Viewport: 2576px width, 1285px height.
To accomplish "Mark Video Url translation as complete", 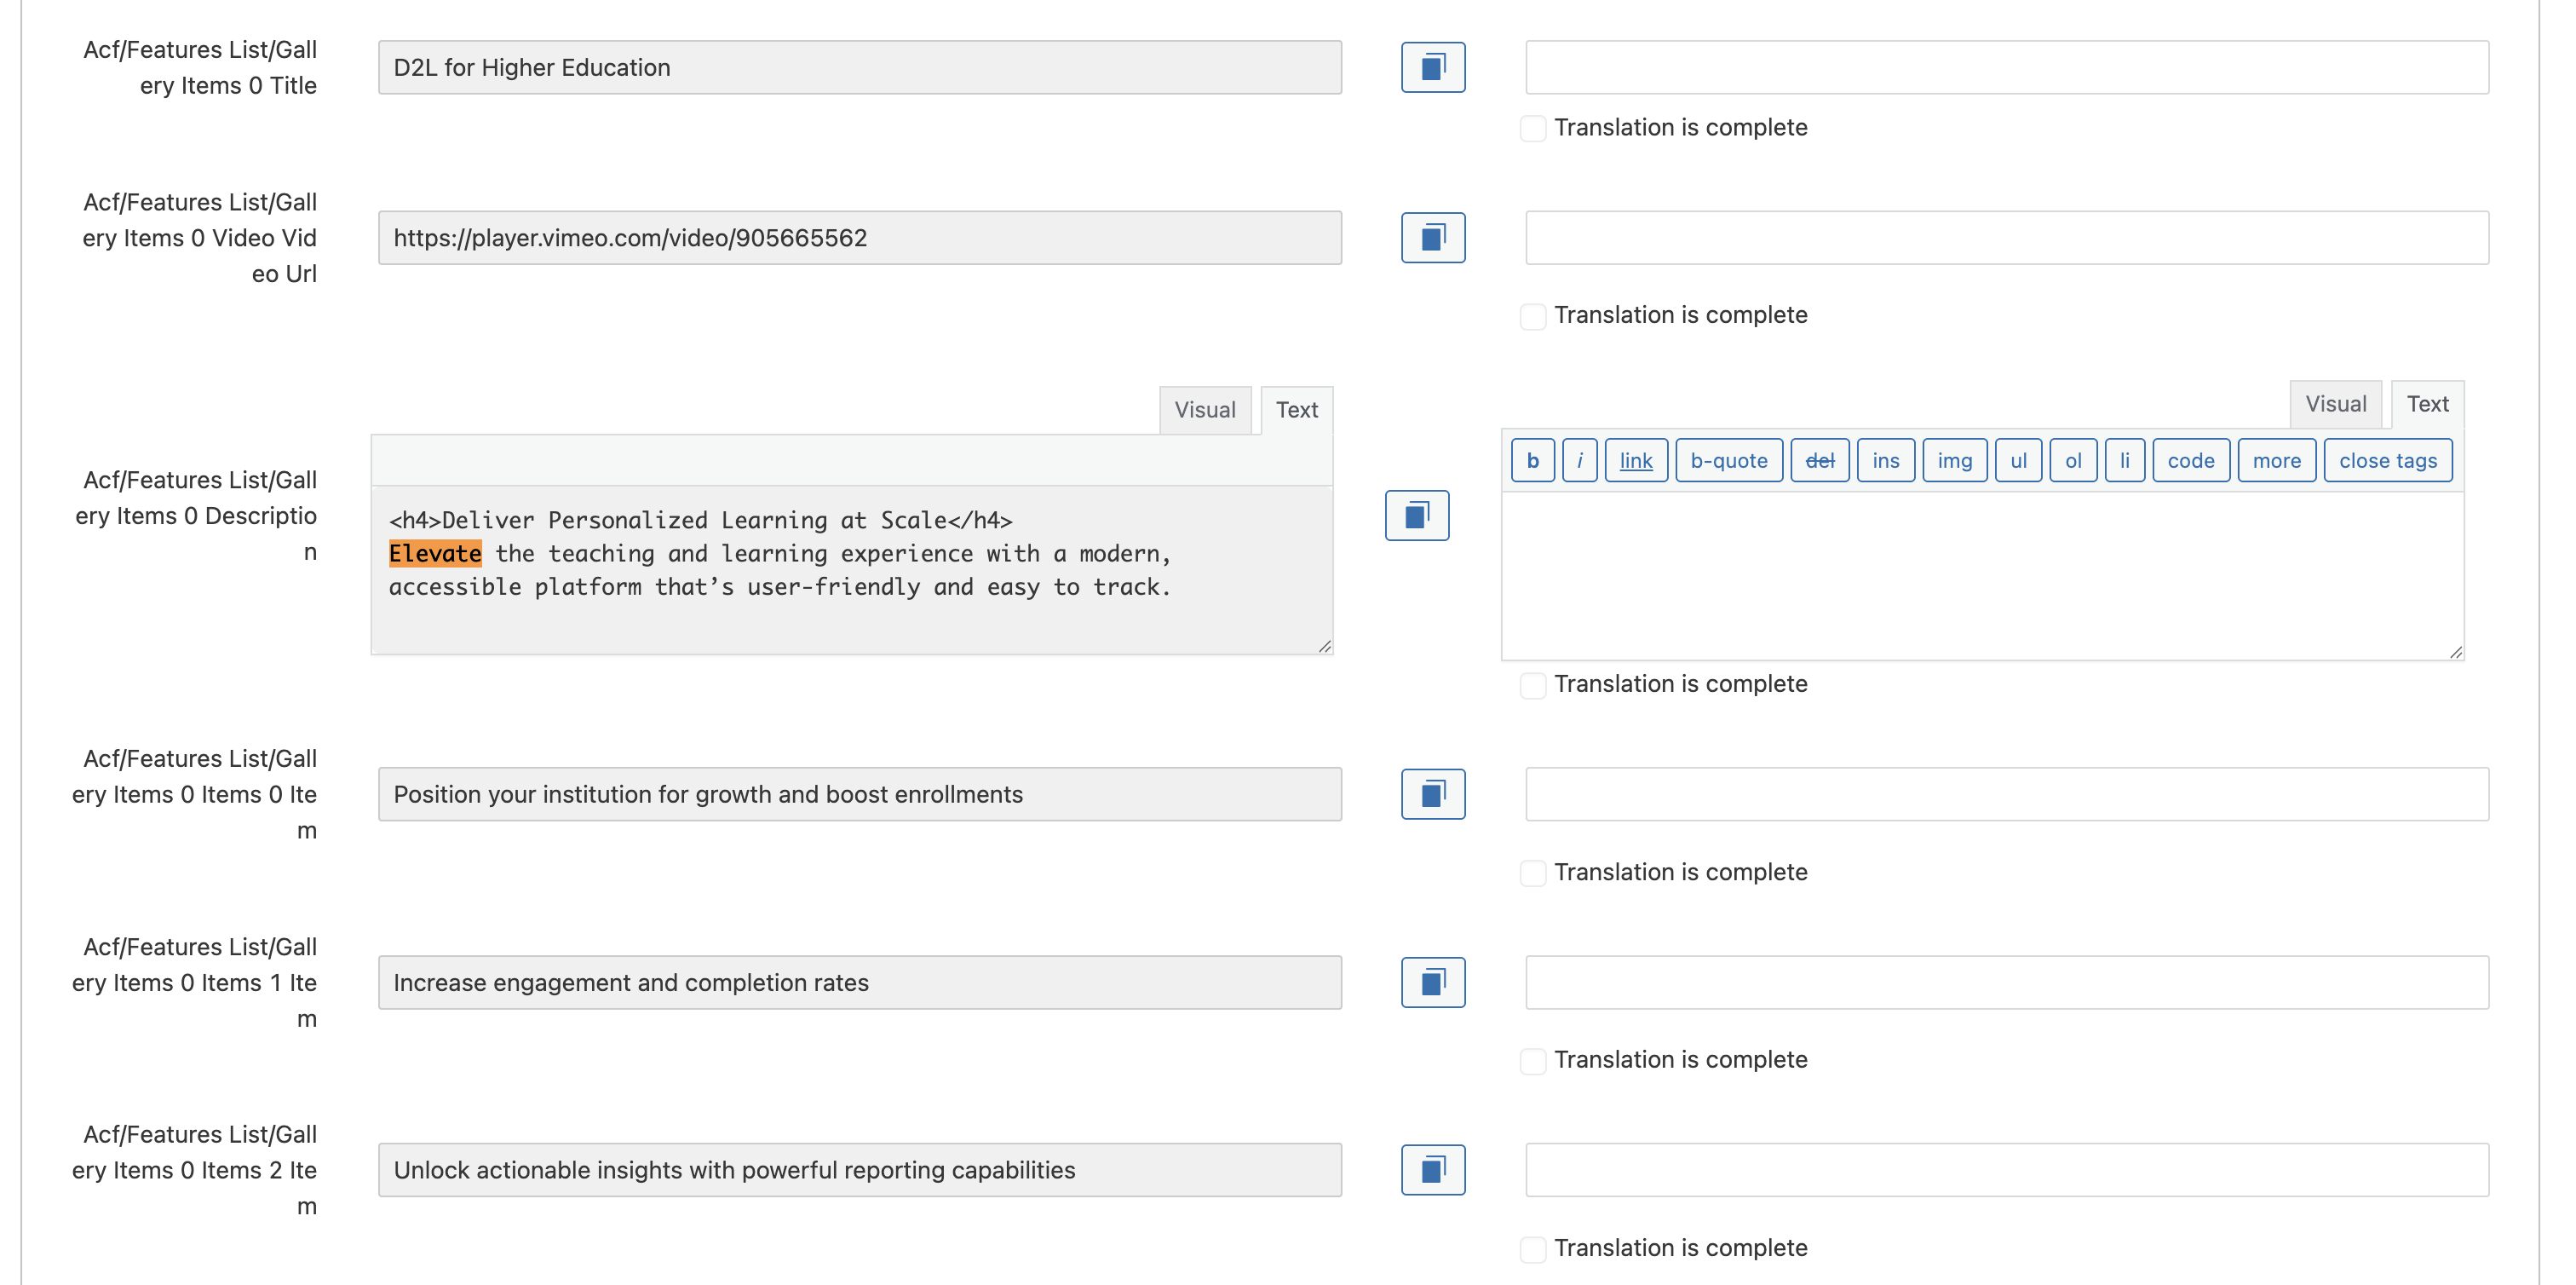I will 1532,316.
